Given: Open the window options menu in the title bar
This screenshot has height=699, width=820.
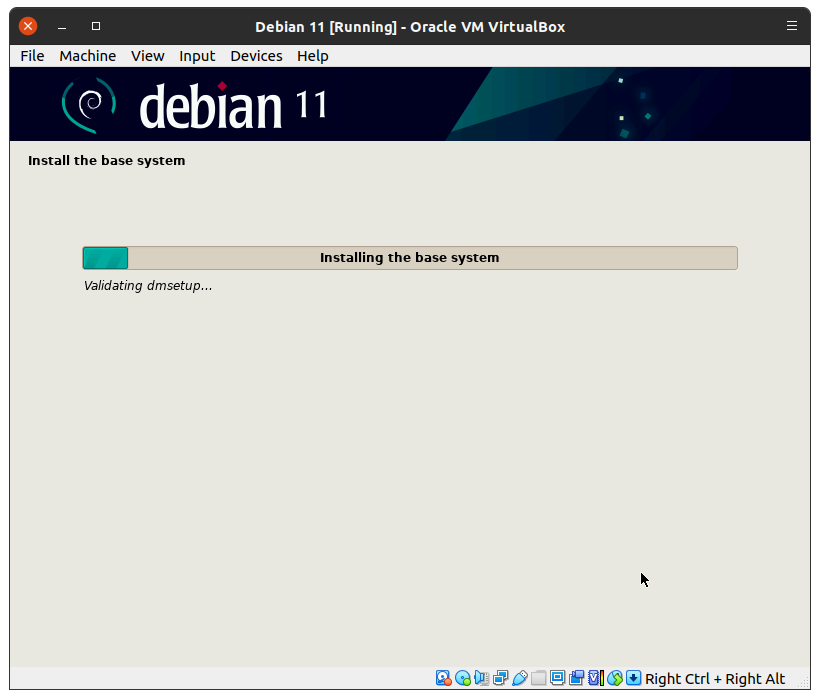Looking at the screenshot, I should pos(792,26).
